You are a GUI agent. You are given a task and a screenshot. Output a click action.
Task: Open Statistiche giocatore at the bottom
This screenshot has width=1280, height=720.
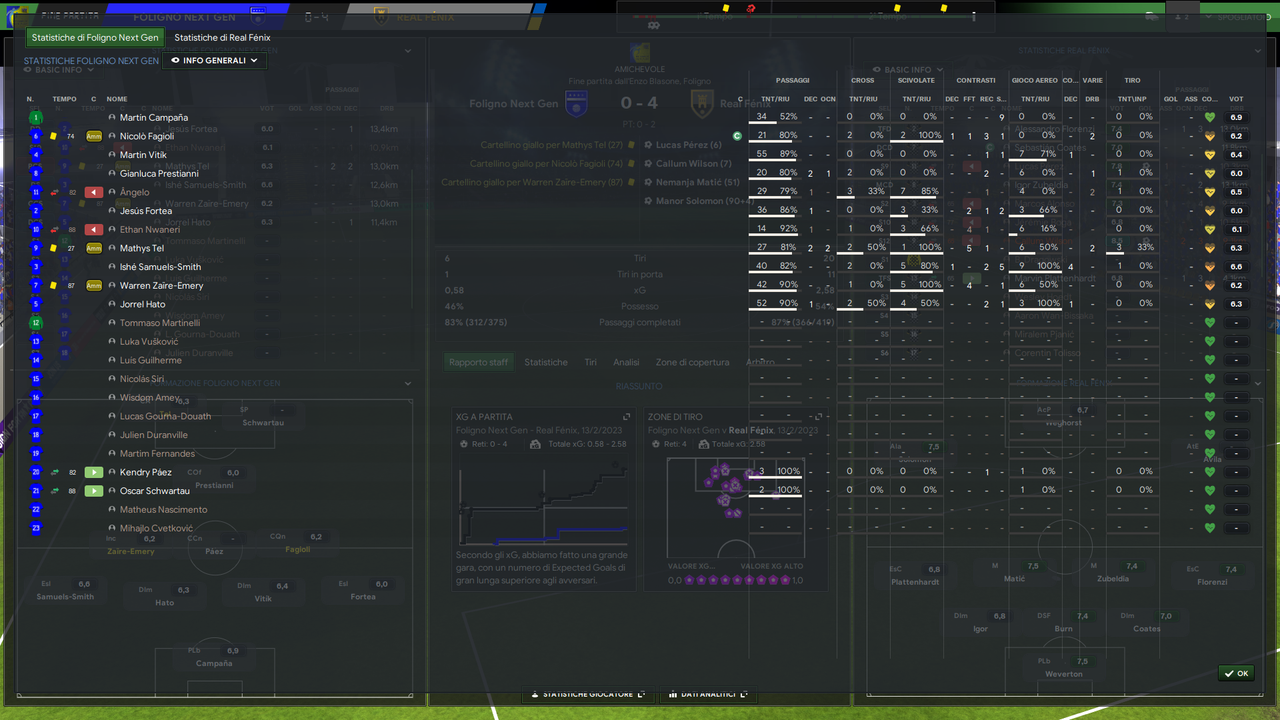point(587,694)
